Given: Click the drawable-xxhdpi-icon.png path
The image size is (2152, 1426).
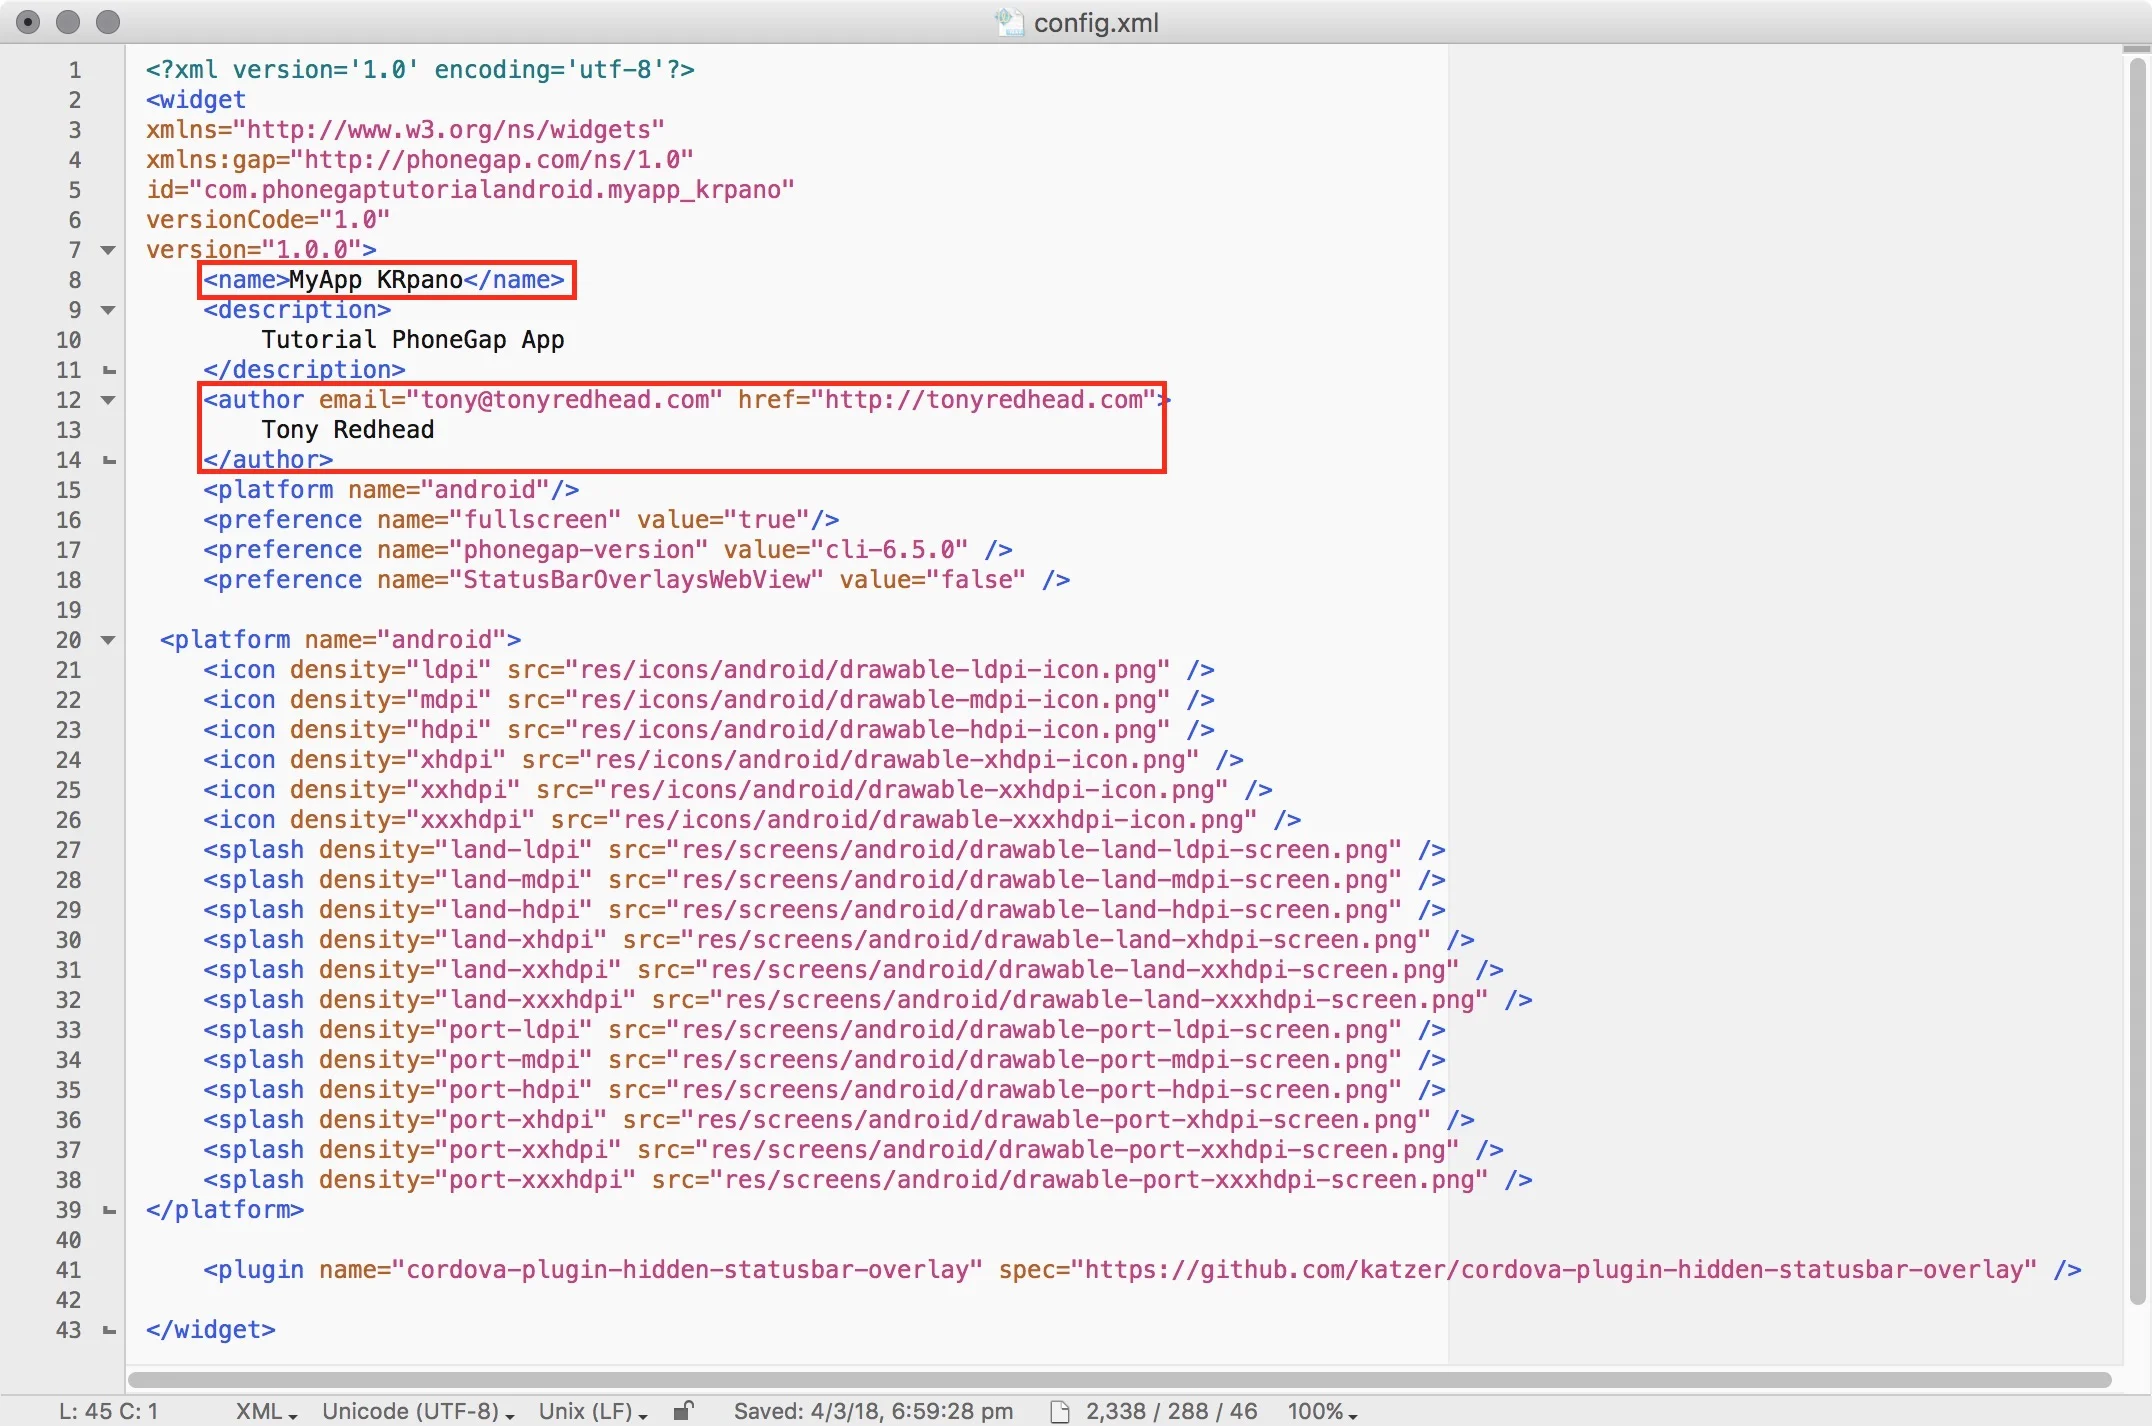Looking at the screenshot, I should 911,790.
